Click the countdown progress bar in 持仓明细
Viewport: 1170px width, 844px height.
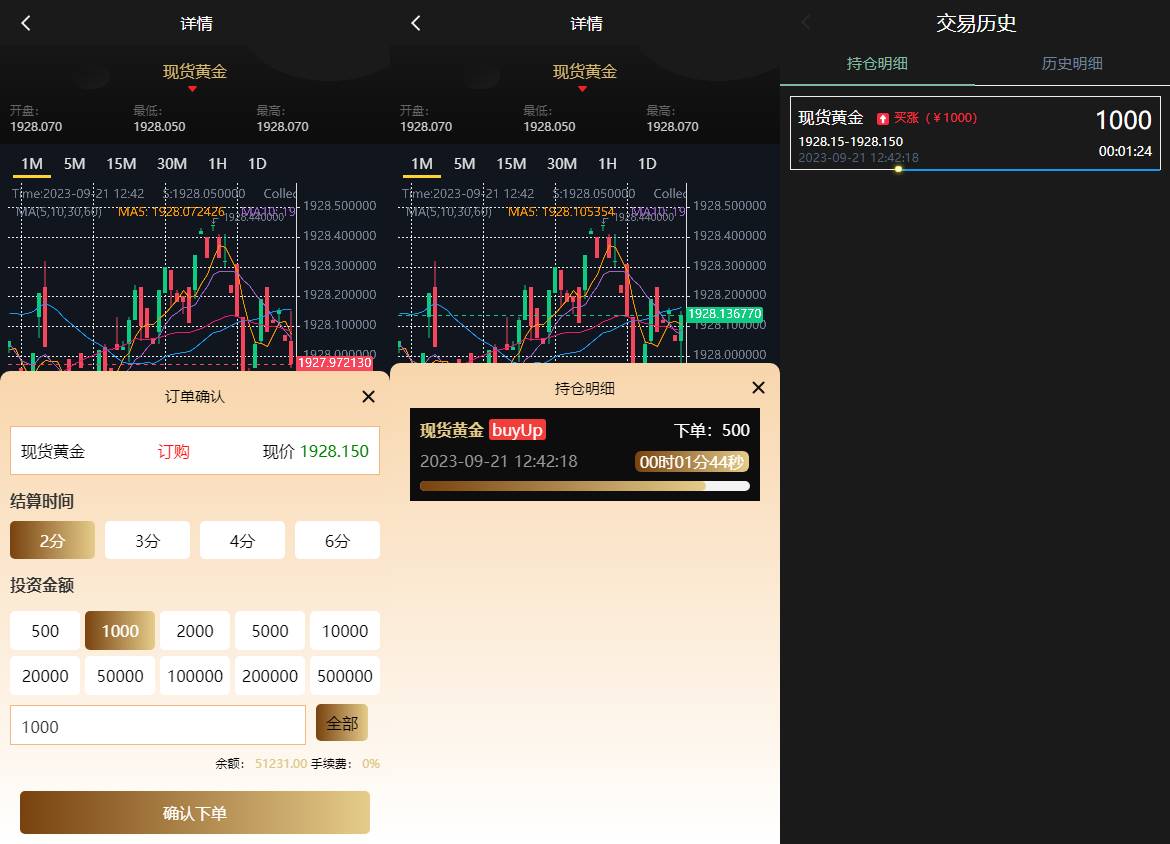584,486
